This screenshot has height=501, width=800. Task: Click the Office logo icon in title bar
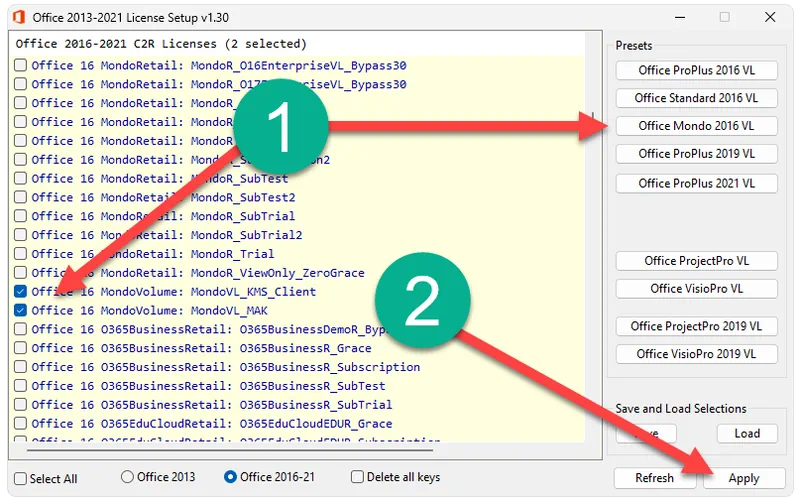click(16, 17)
